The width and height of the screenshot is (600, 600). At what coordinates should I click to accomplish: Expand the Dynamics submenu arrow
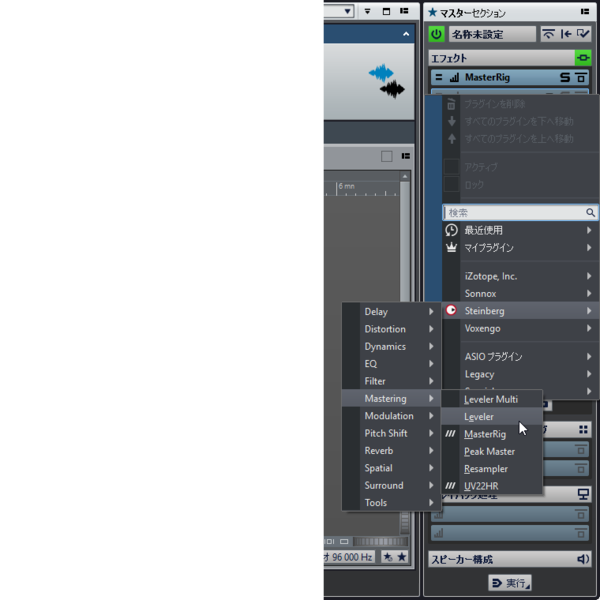pos(431,346)
